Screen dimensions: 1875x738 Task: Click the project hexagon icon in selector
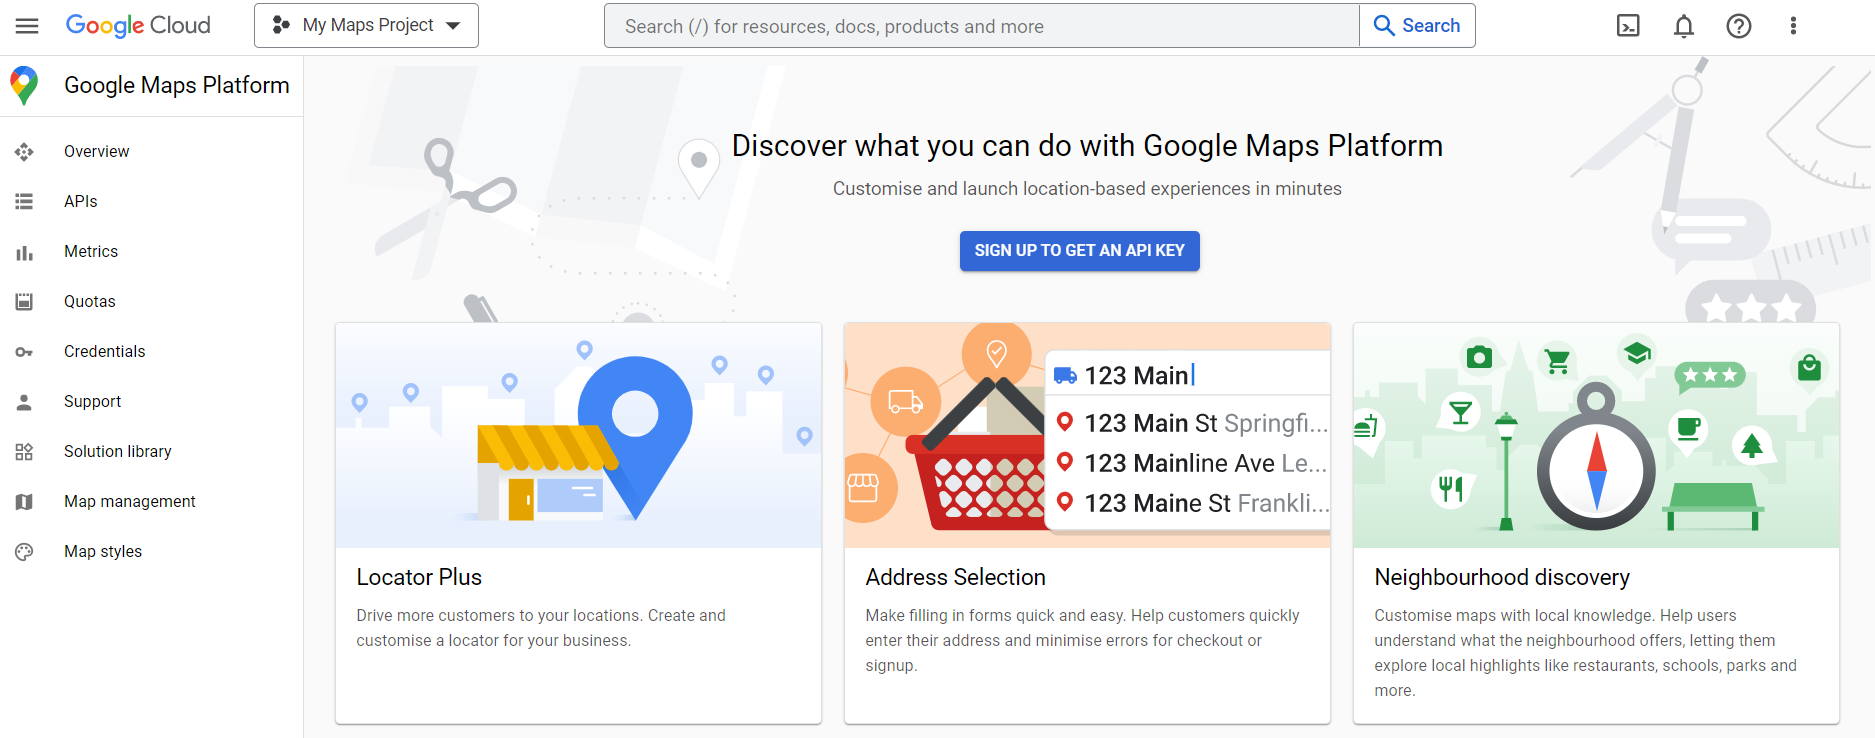(x=281, y=25)
